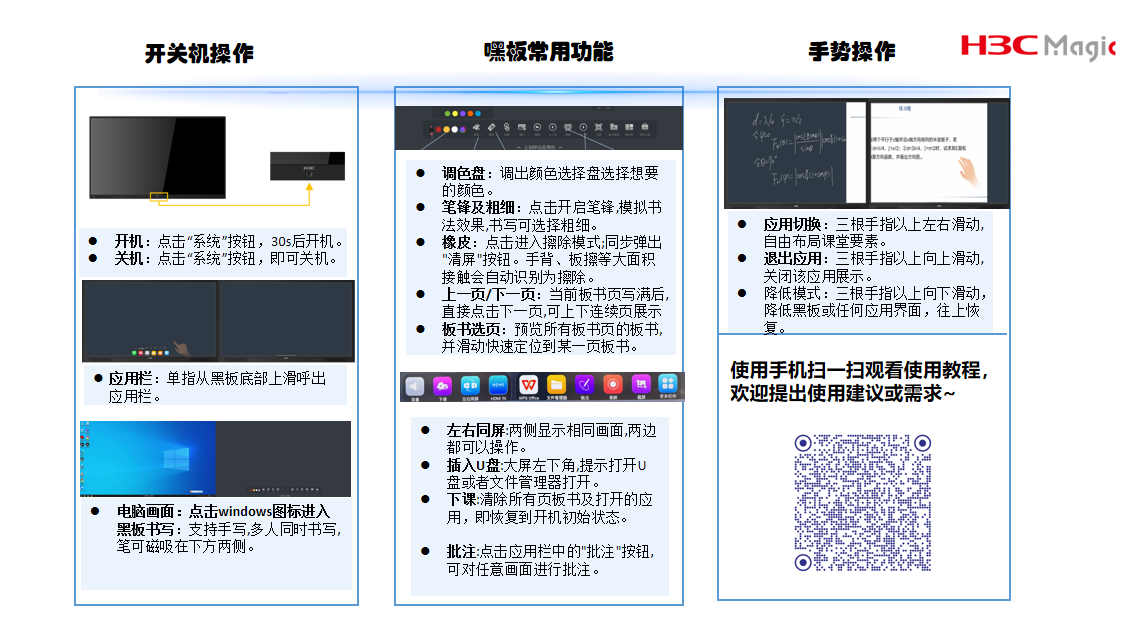Select the HDMI IN app icon

pos(498,385)
